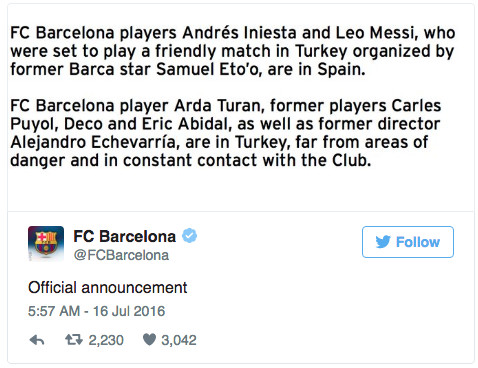
Task: Click the word Follow on button
Action: click(x=418, y=242)
